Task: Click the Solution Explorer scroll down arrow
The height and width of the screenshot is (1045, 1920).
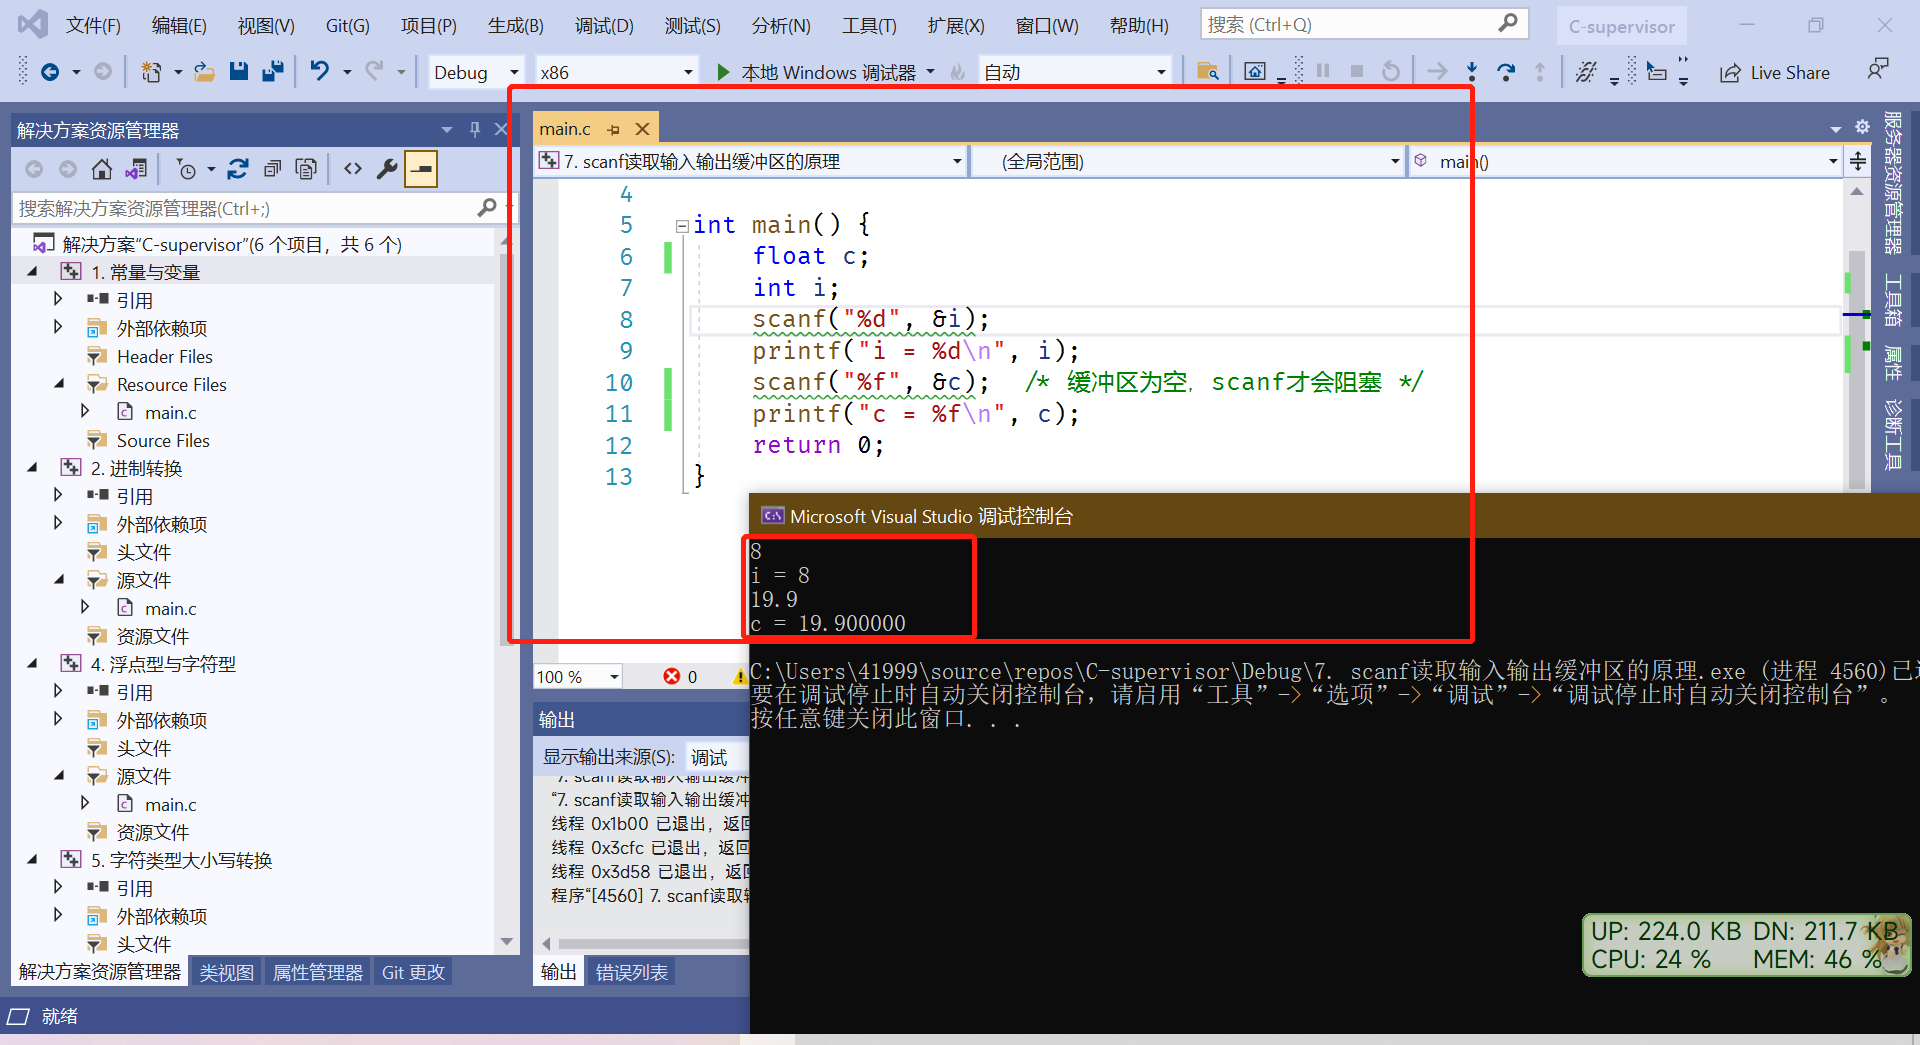Action: tap(506, 942)
